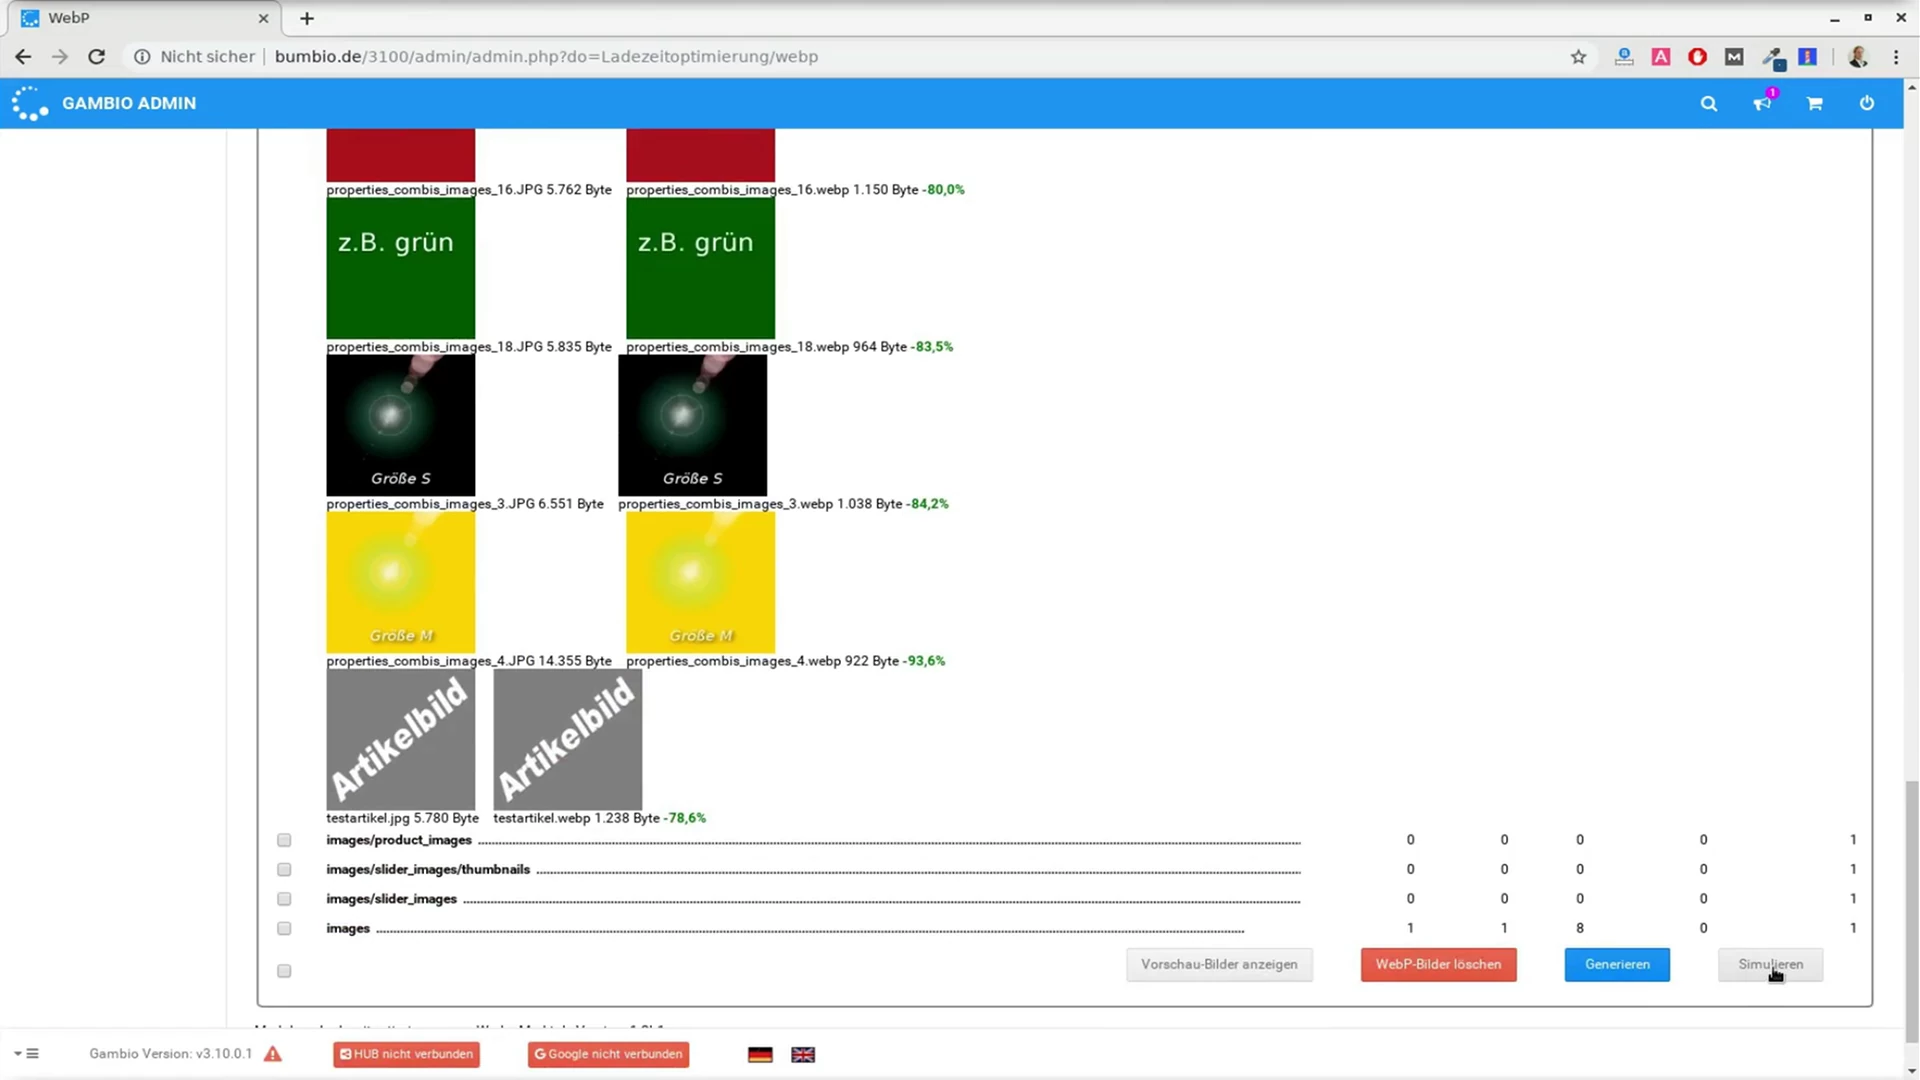This screenshot has height=1080, width=1920.
Task: Click the testartikel.webp thumbnail image
Action: pyautogui.click(x=567, y=739)
